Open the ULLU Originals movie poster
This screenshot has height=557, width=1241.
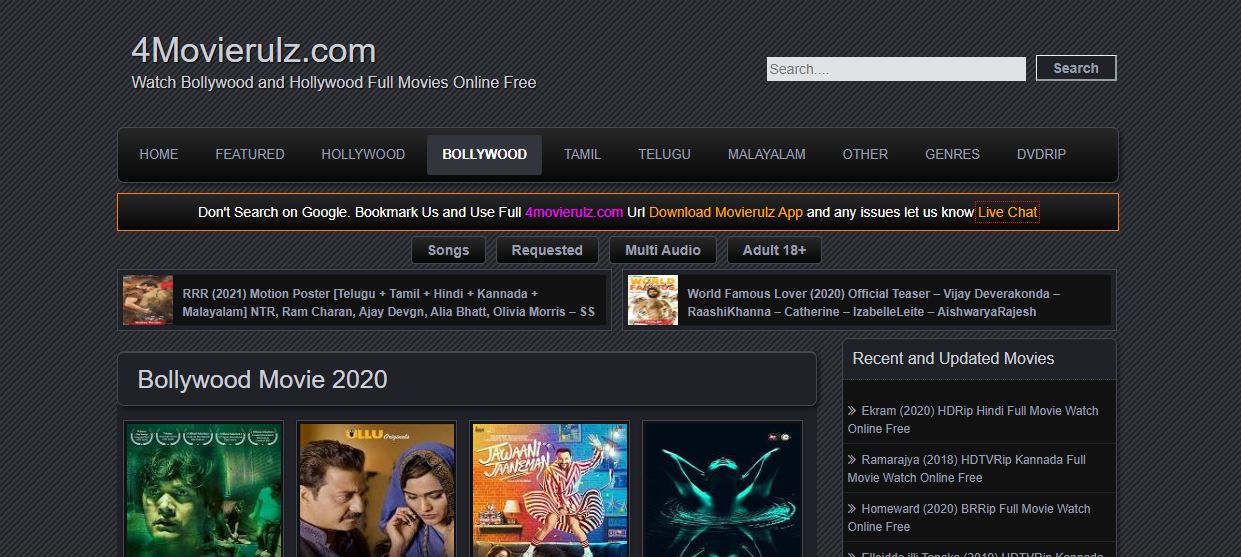click(x=376, y=489)
